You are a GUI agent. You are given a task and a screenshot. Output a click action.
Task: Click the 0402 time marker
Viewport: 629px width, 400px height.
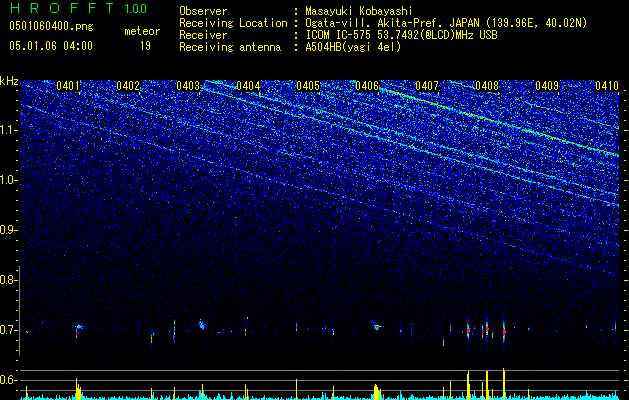pos(128,86)
